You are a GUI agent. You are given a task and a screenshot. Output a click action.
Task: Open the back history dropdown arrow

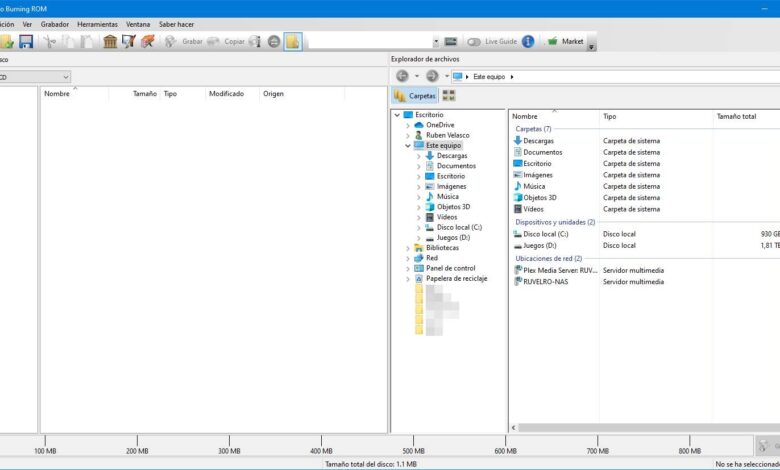click(417, 76)
